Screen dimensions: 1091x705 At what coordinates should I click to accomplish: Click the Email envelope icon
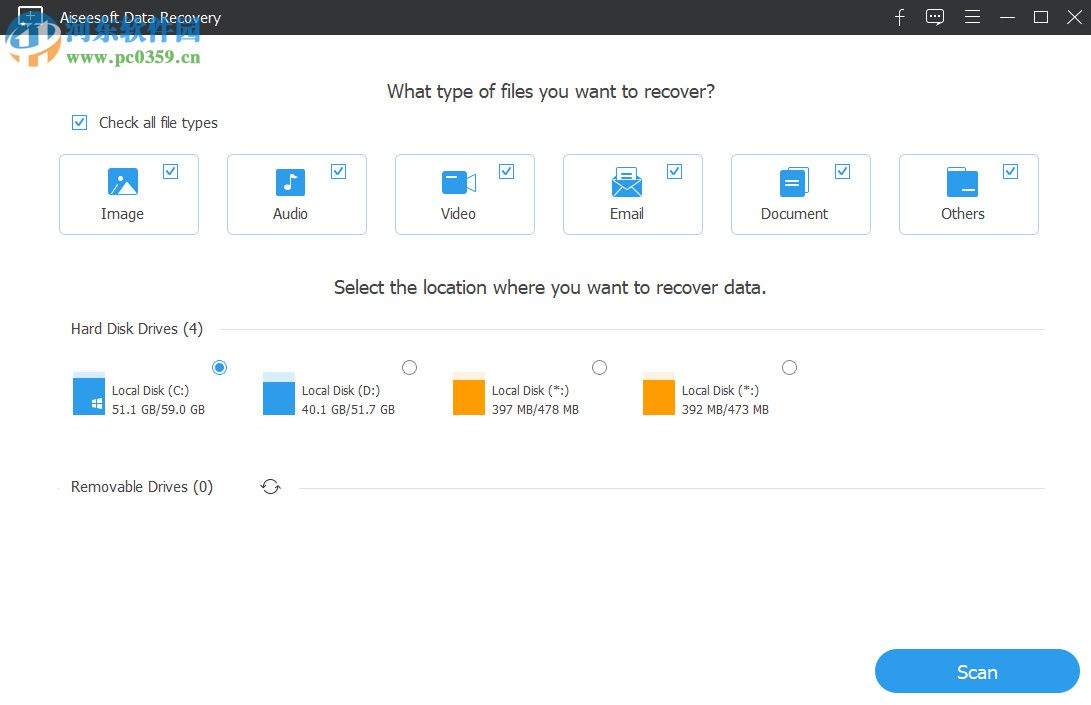[626, 182]
